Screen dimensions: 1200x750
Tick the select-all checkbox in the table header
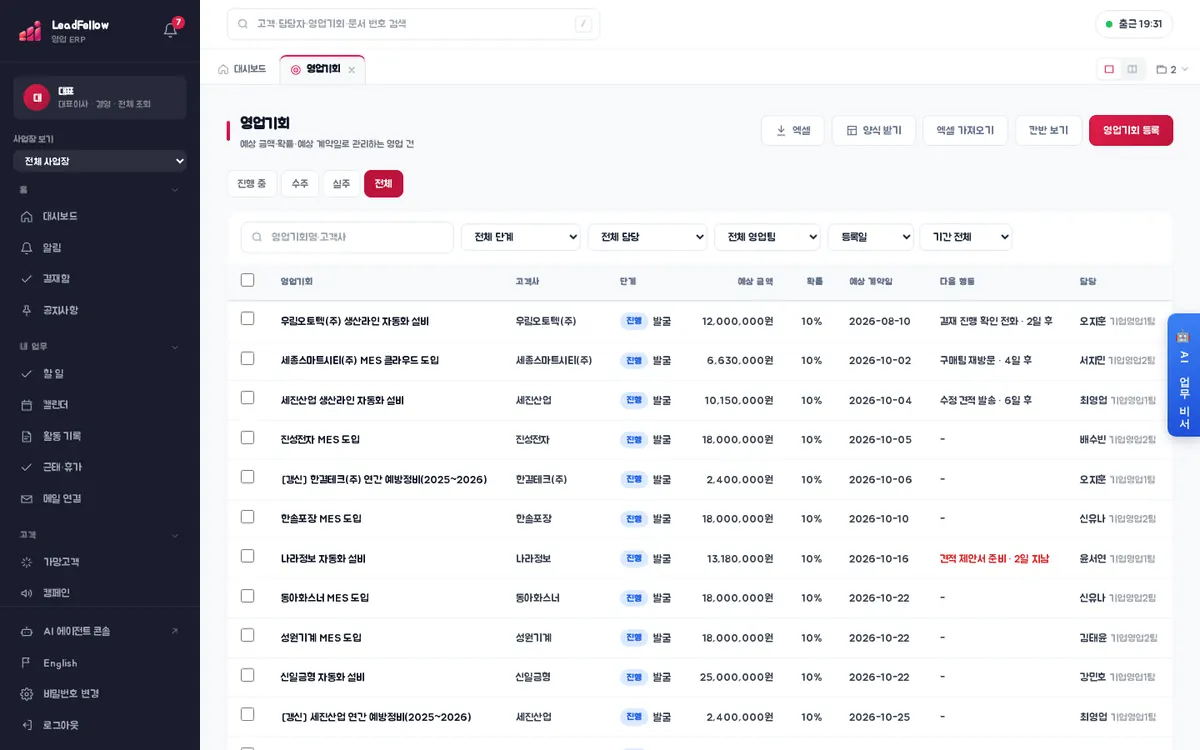click(248, 281)
